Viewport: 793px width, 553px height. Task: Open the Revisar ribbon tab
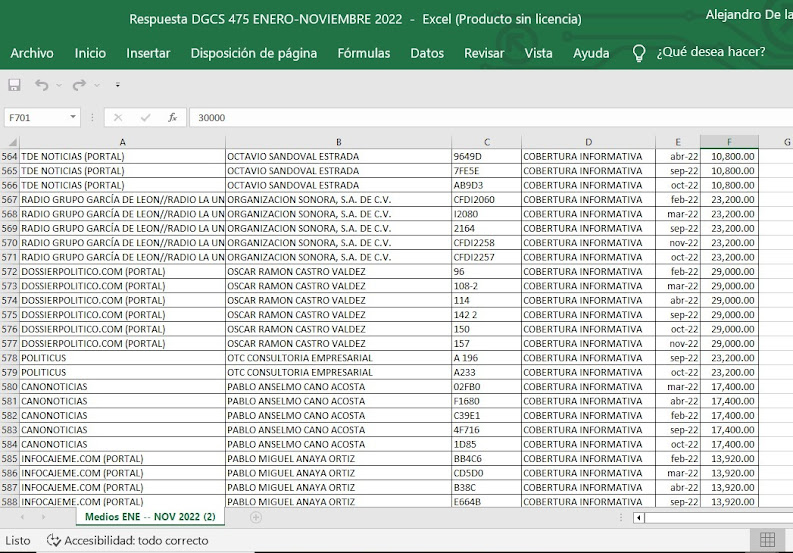[x=484, y=53]
